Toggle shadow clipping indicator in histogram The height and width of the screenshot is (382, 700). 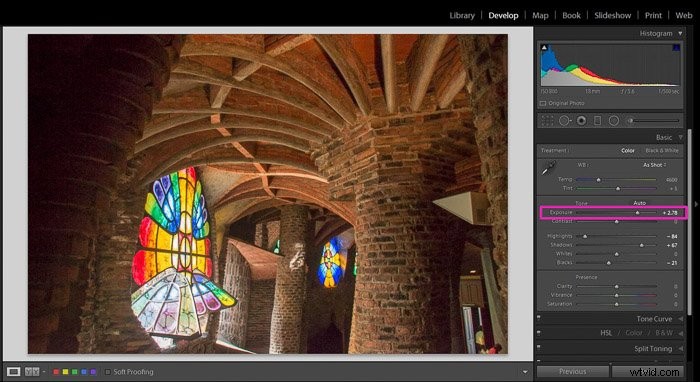click(x=544, y=47)
